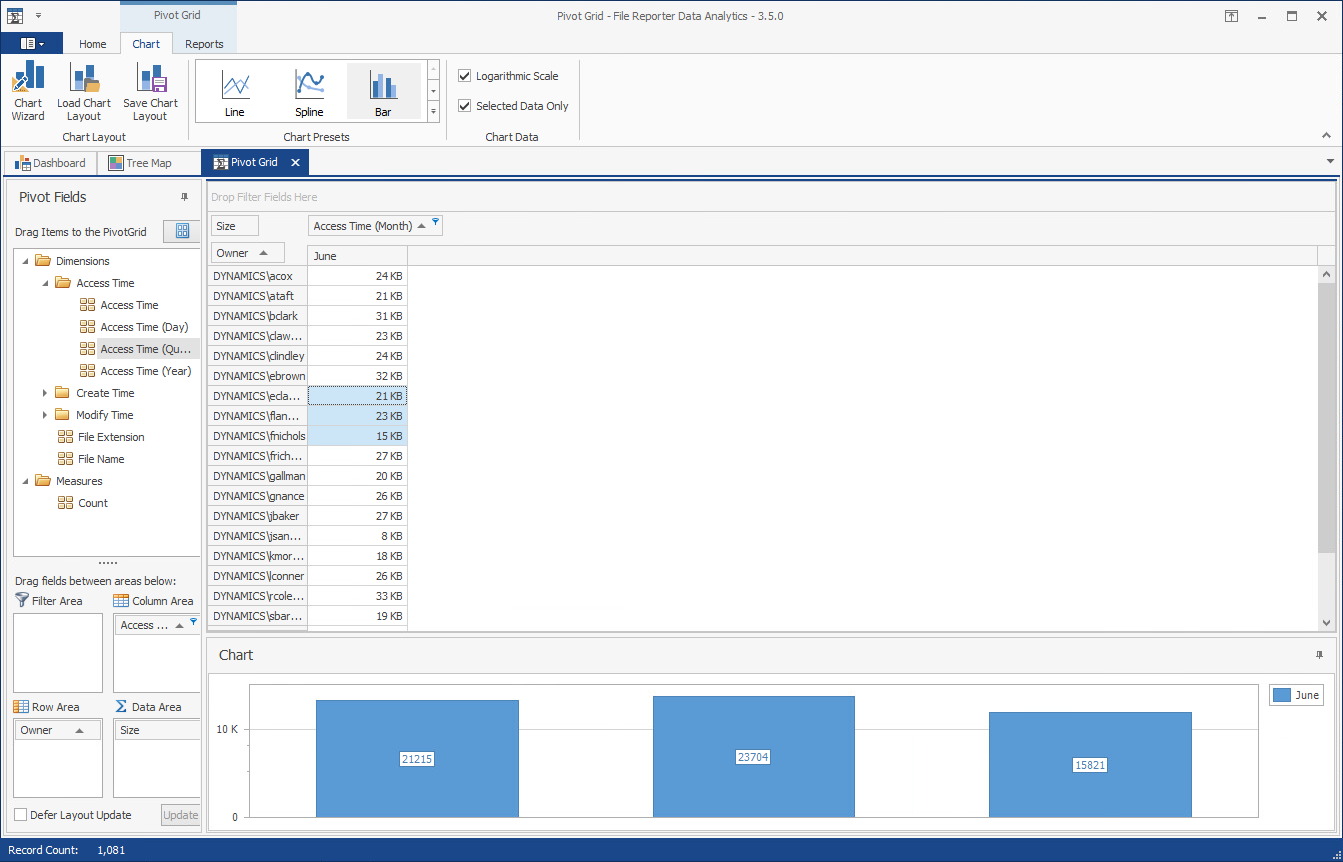Open quick access toolbar customize arrow
Screen dimensions: 1343x862
point(38,16)
